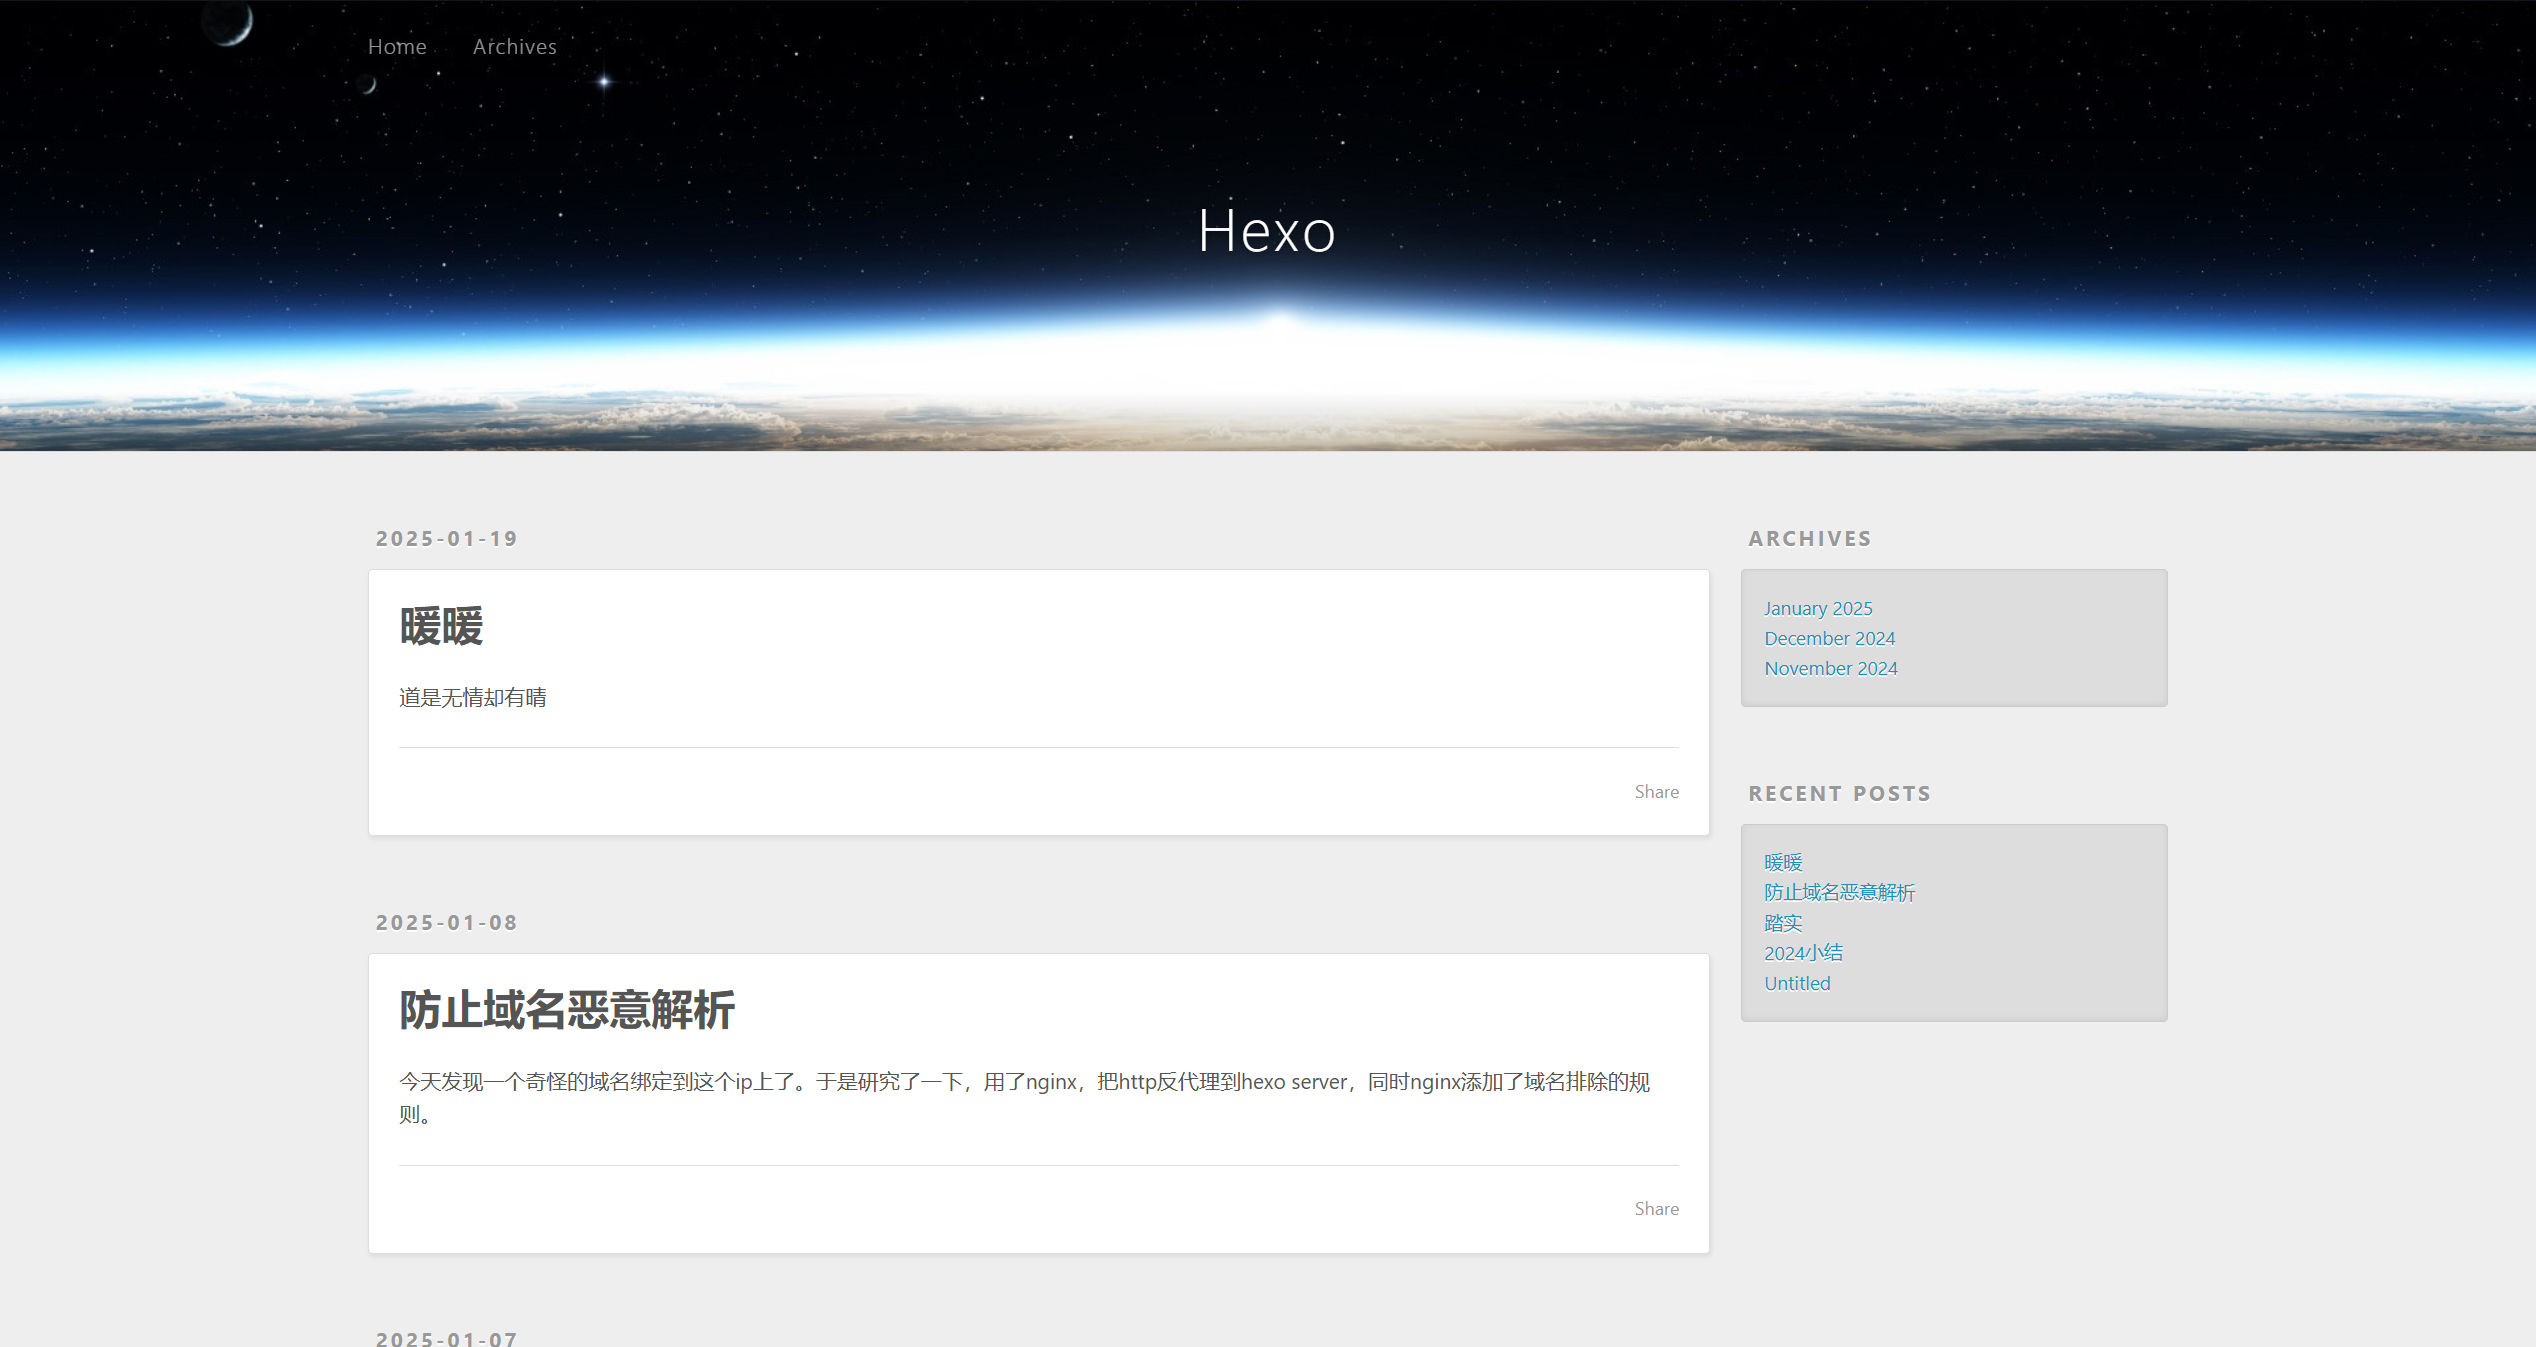Click the Hexo site title
2536x1347 pixels.
pos(1267,231)
